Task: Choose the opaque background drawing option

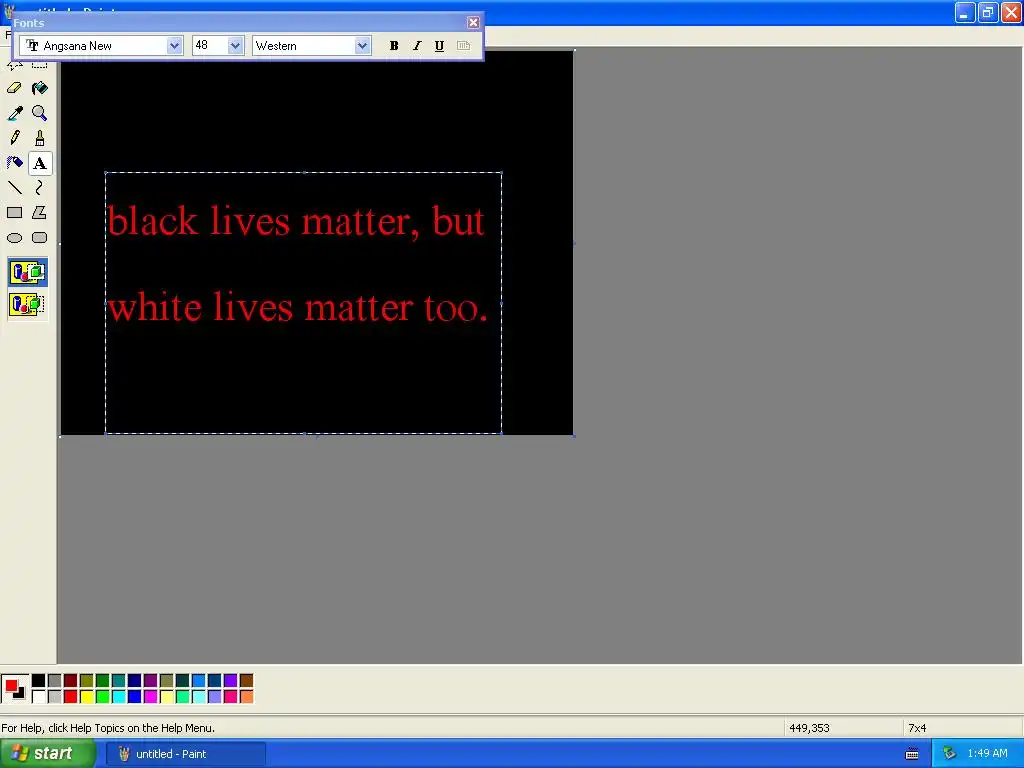Action: (27, 272)
